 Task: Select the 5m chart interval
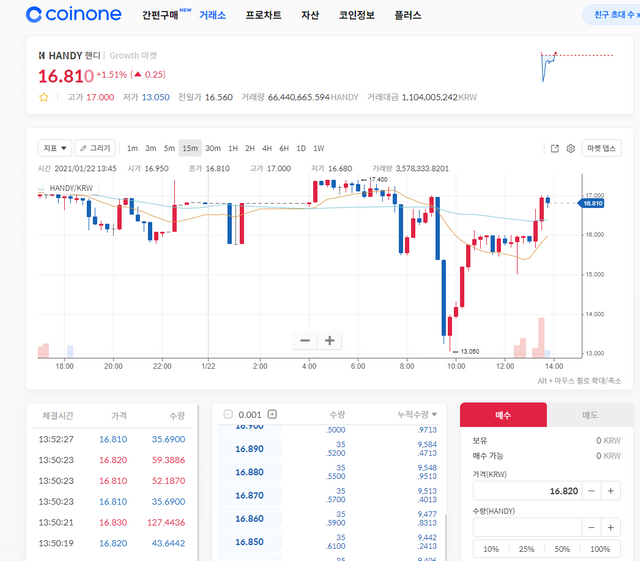(169, 149)
